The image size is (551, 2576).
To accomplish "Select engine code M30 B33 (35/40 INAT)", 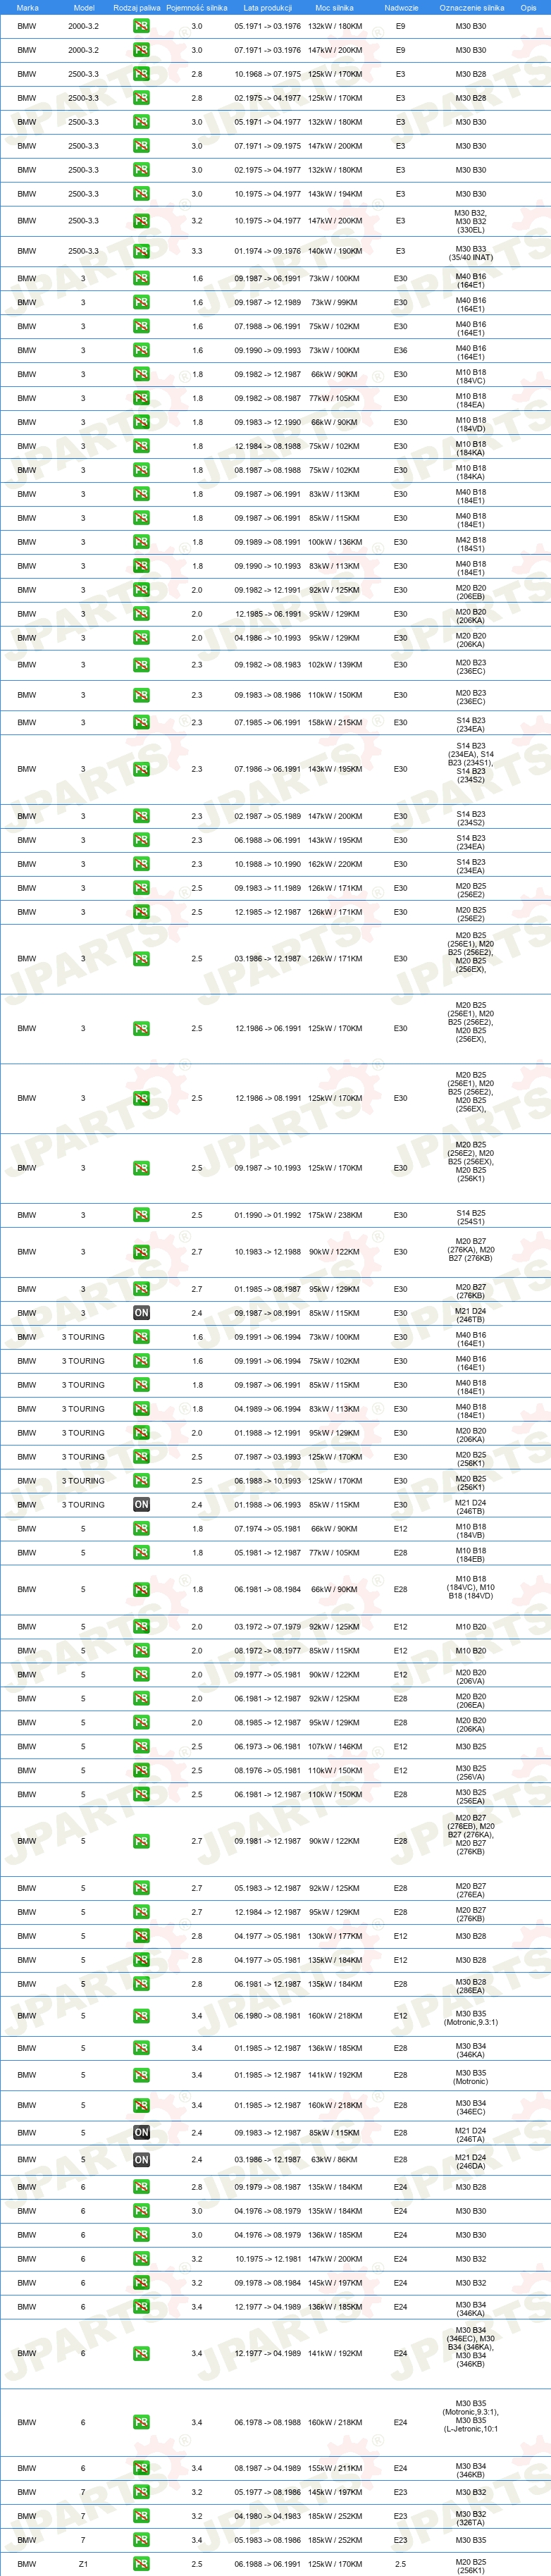I will (x=471, y=253).
